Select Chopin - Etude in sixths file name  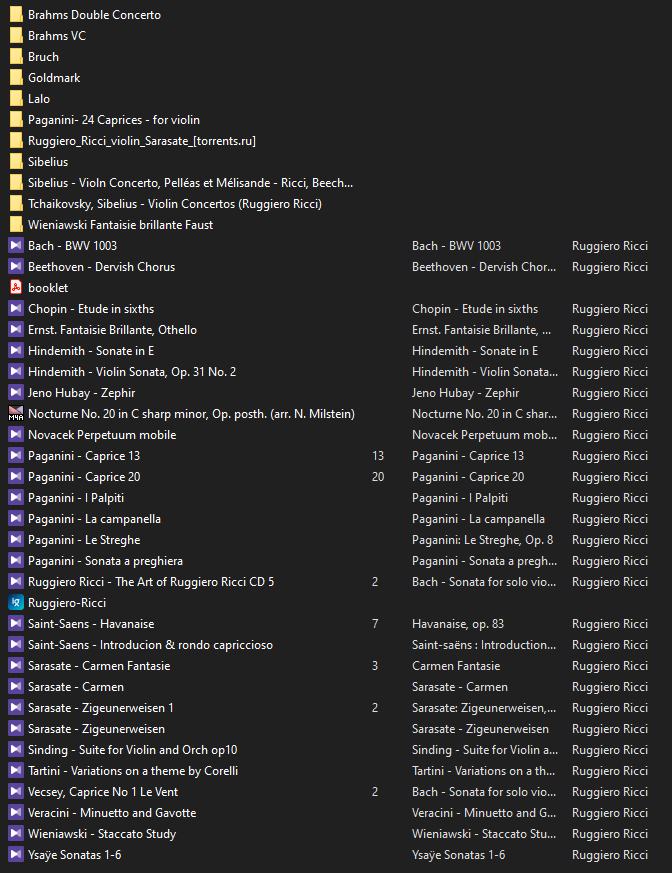point(91,309)
